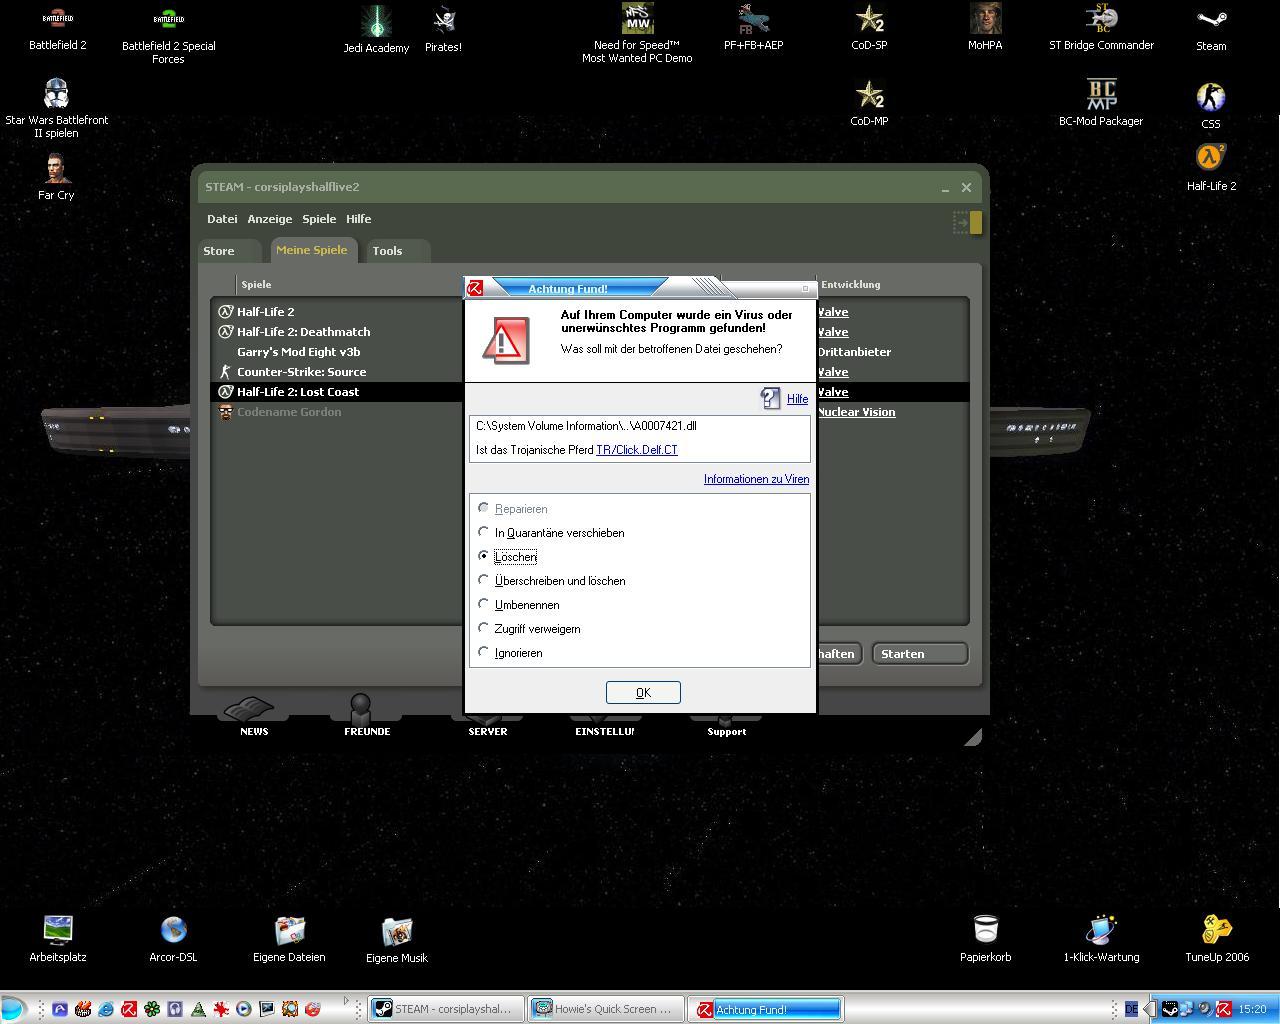The width and height of the screenshot is (1280, 1024).
Task: Open the Datei menu in Steam
Action: 222,219
